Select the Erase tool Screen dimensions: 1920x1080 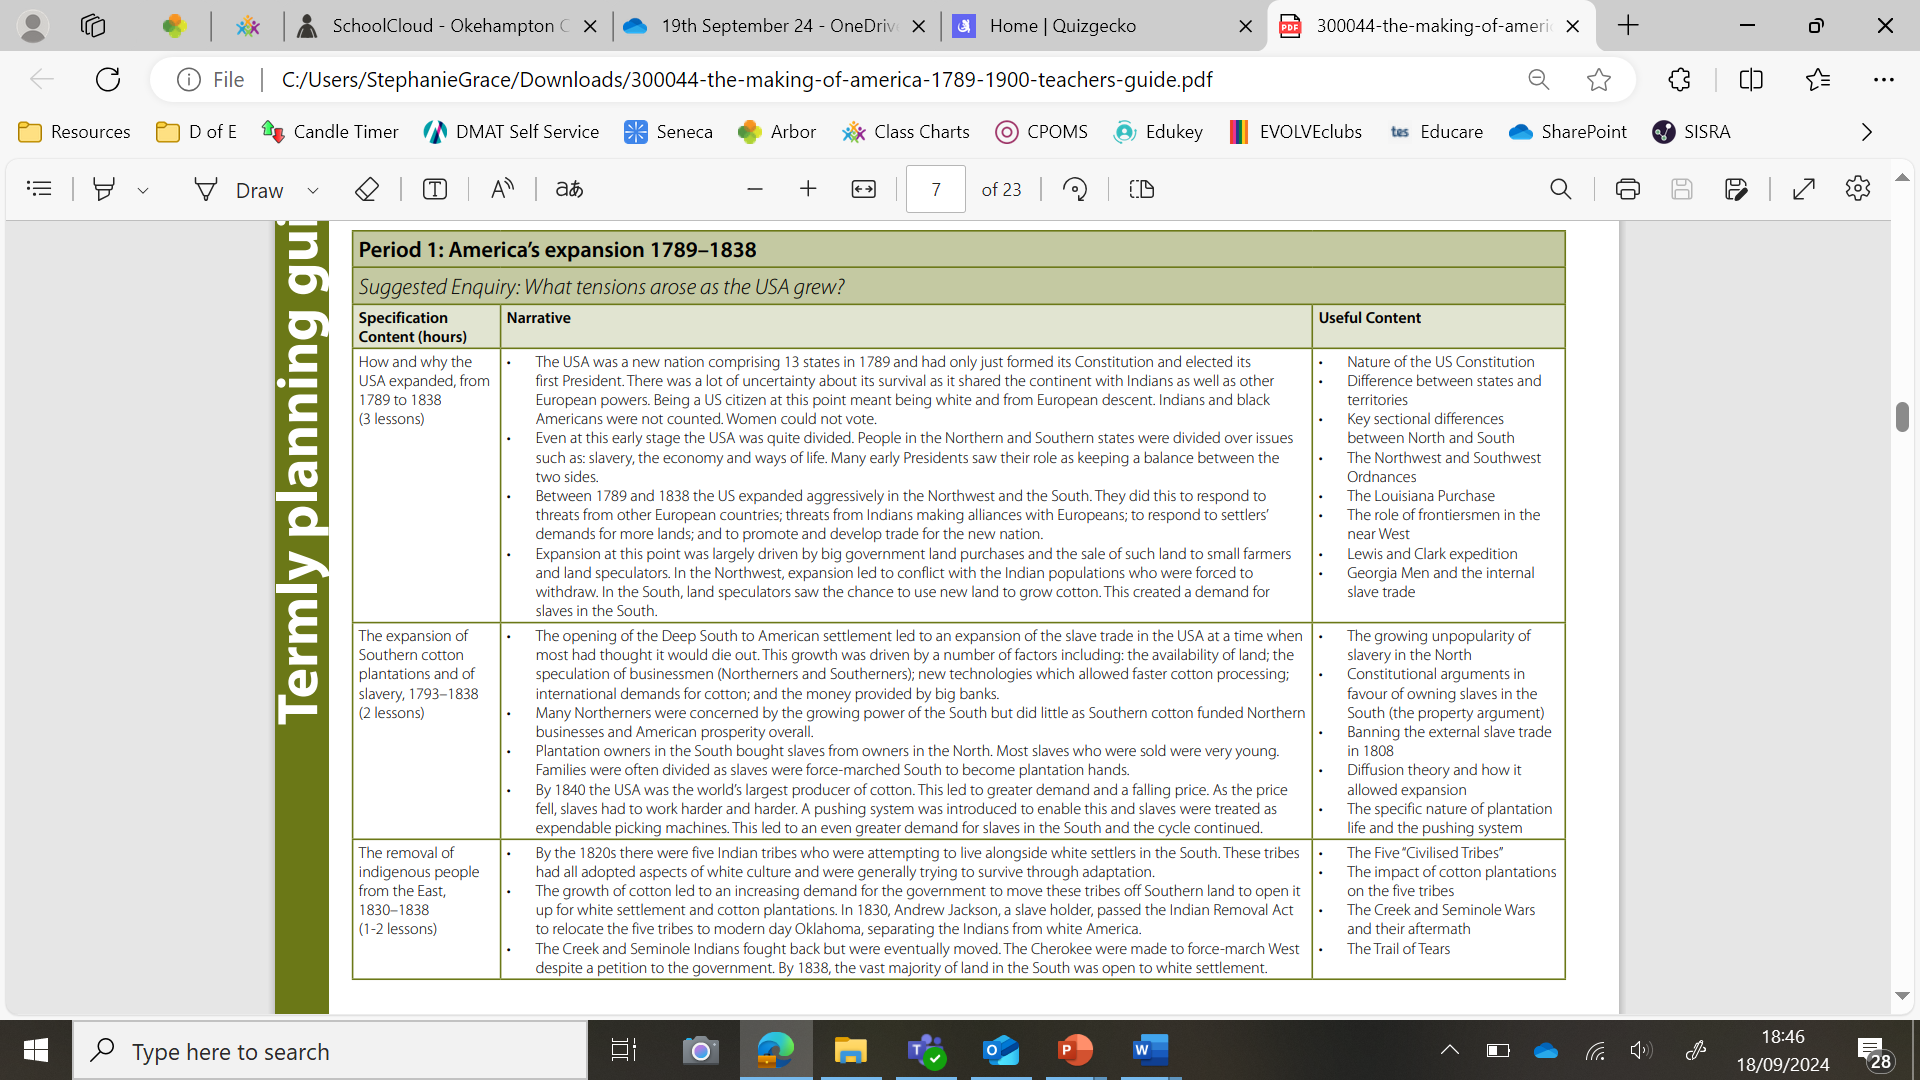(x=367, y=188)
